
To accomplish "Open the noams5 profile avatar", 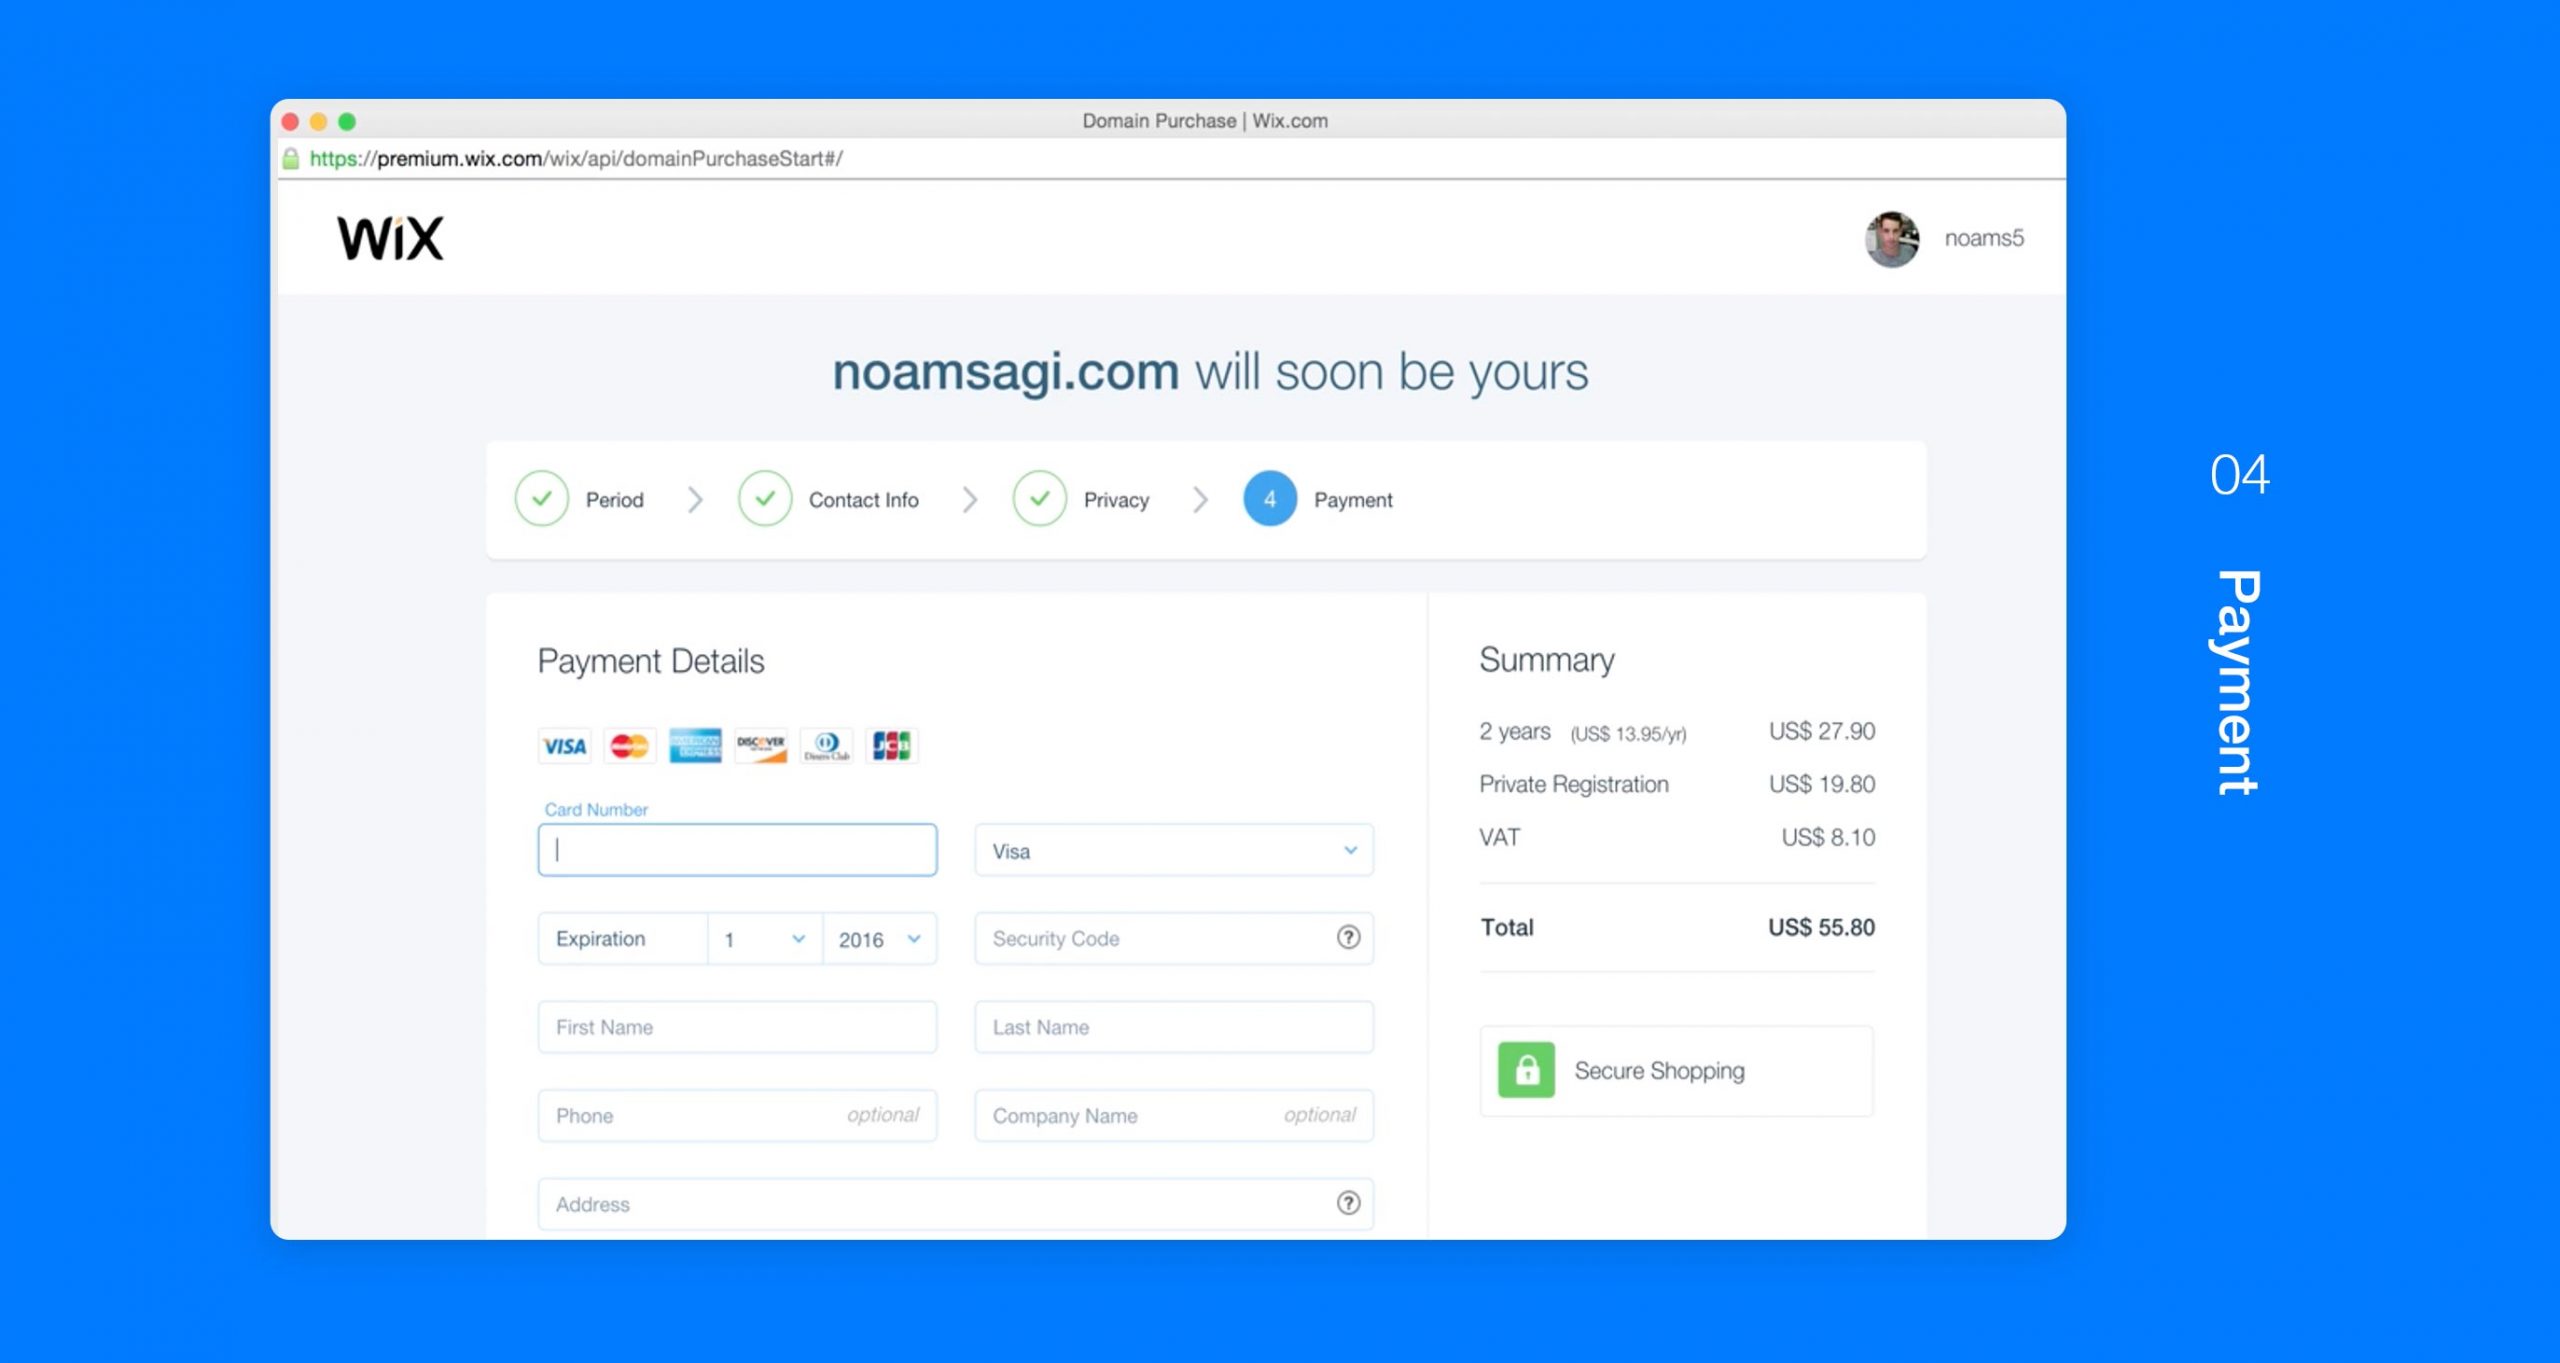I will [x=1892, y=239].
